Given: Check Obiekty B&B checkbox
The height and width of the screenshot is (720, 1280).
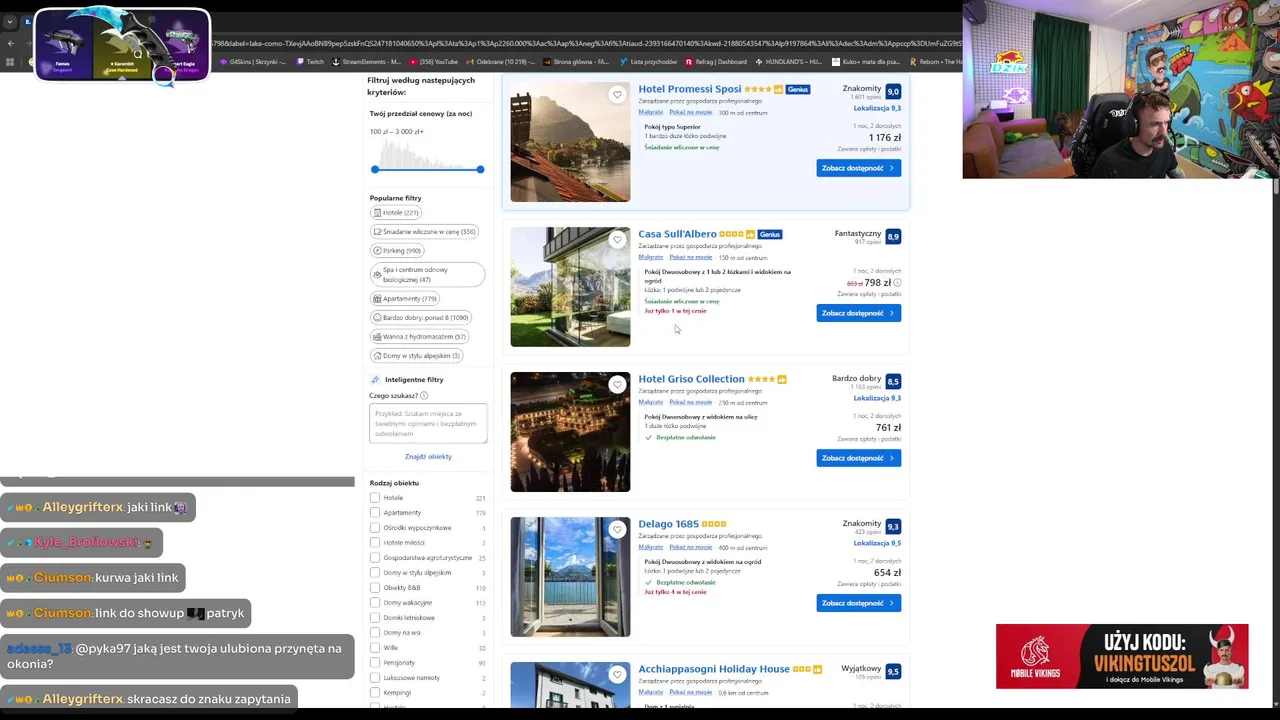Looking at the screenshot, I should pos(375,588).
